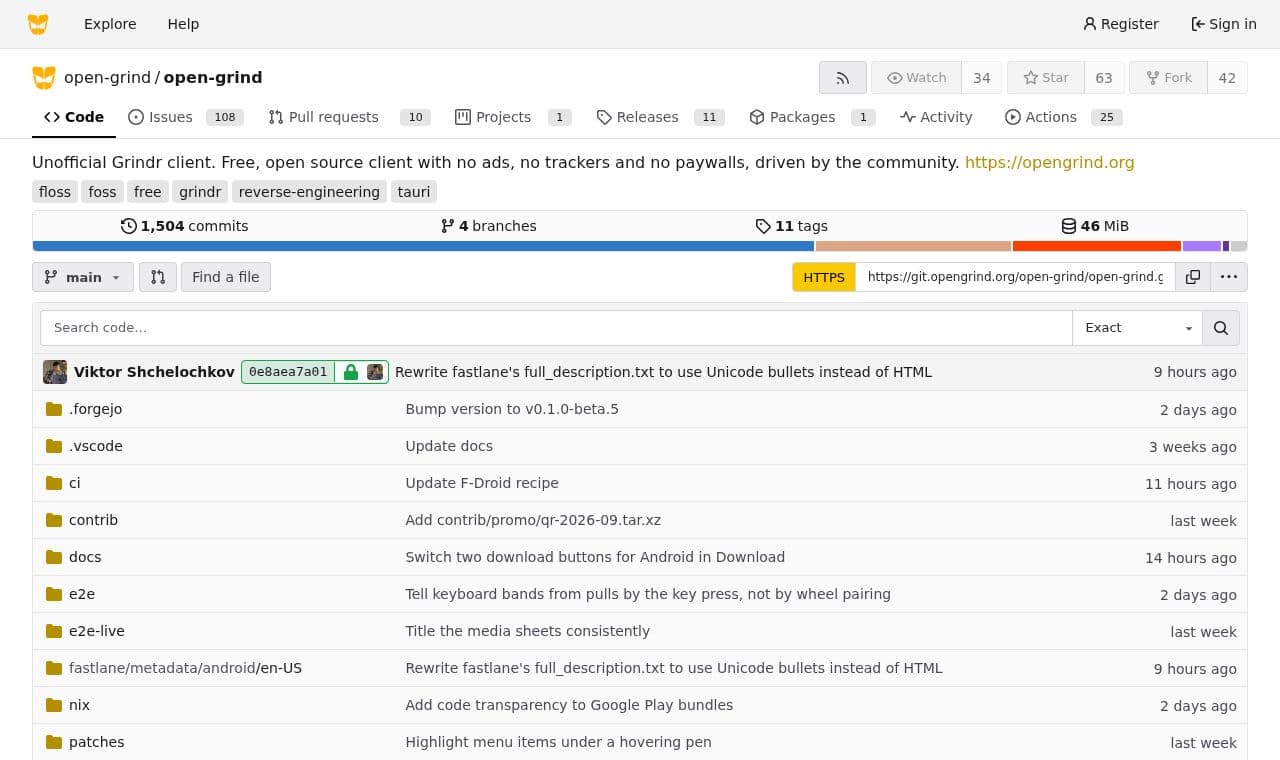Image resolution: width=1280 pixels, height=760 pixels.
Task: Switch to the Pull requests tab
Action: tap(349, 117)
